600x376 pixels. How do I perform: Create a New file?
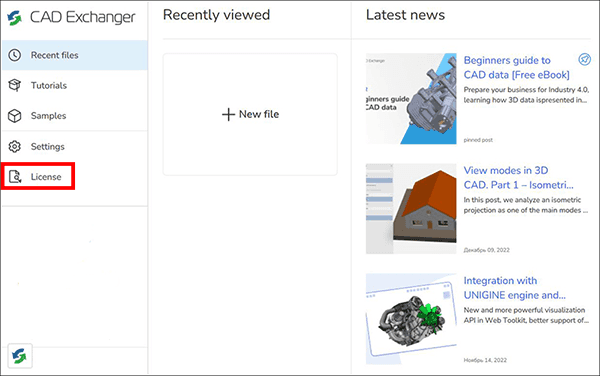coord(250,114)
